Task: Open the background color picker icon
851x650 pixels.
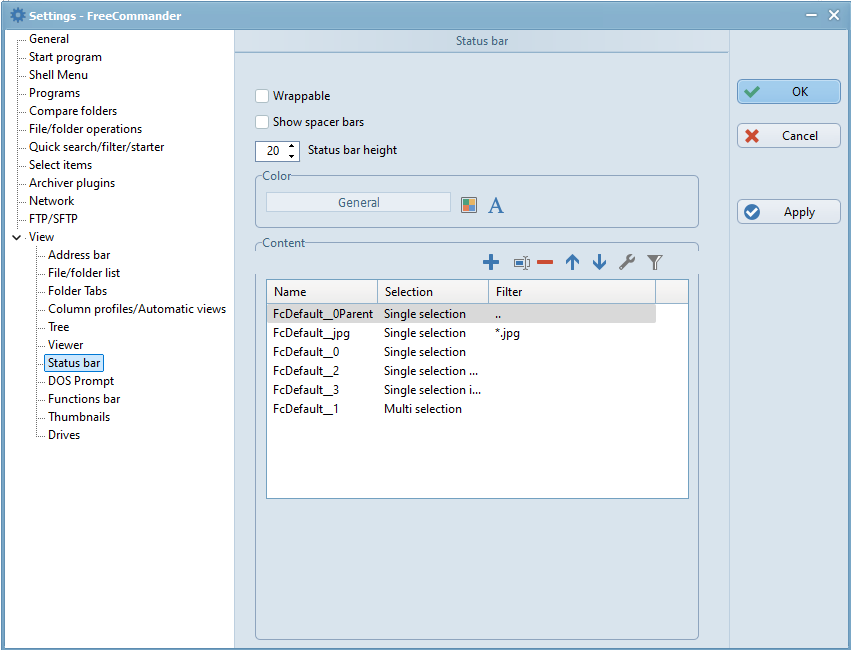Action: pos(469,205)
